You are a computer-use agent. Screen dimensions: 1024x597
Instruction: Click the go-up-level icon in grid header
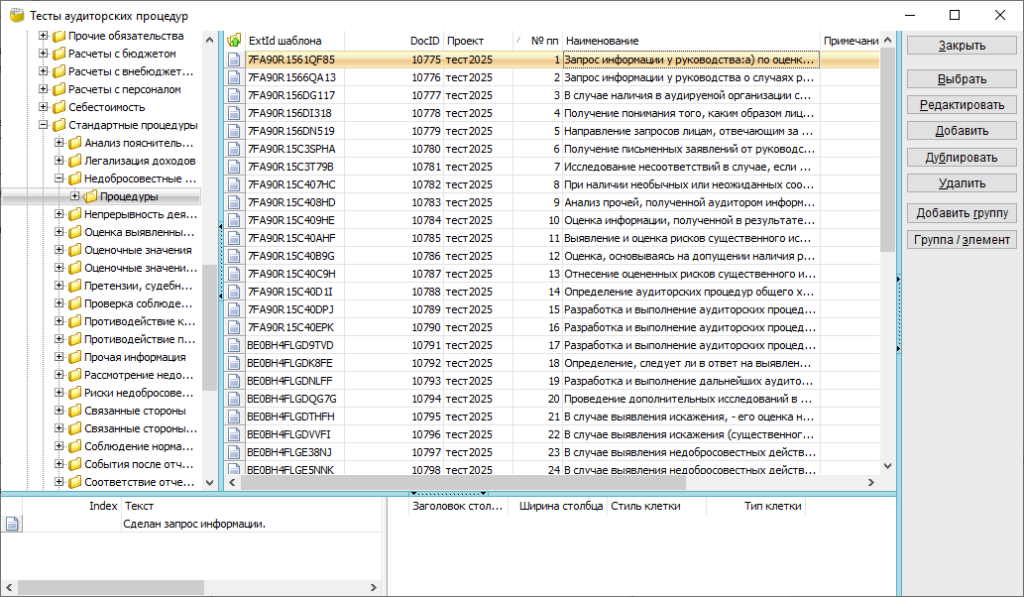pyautogui.click(x=234, y=40)
